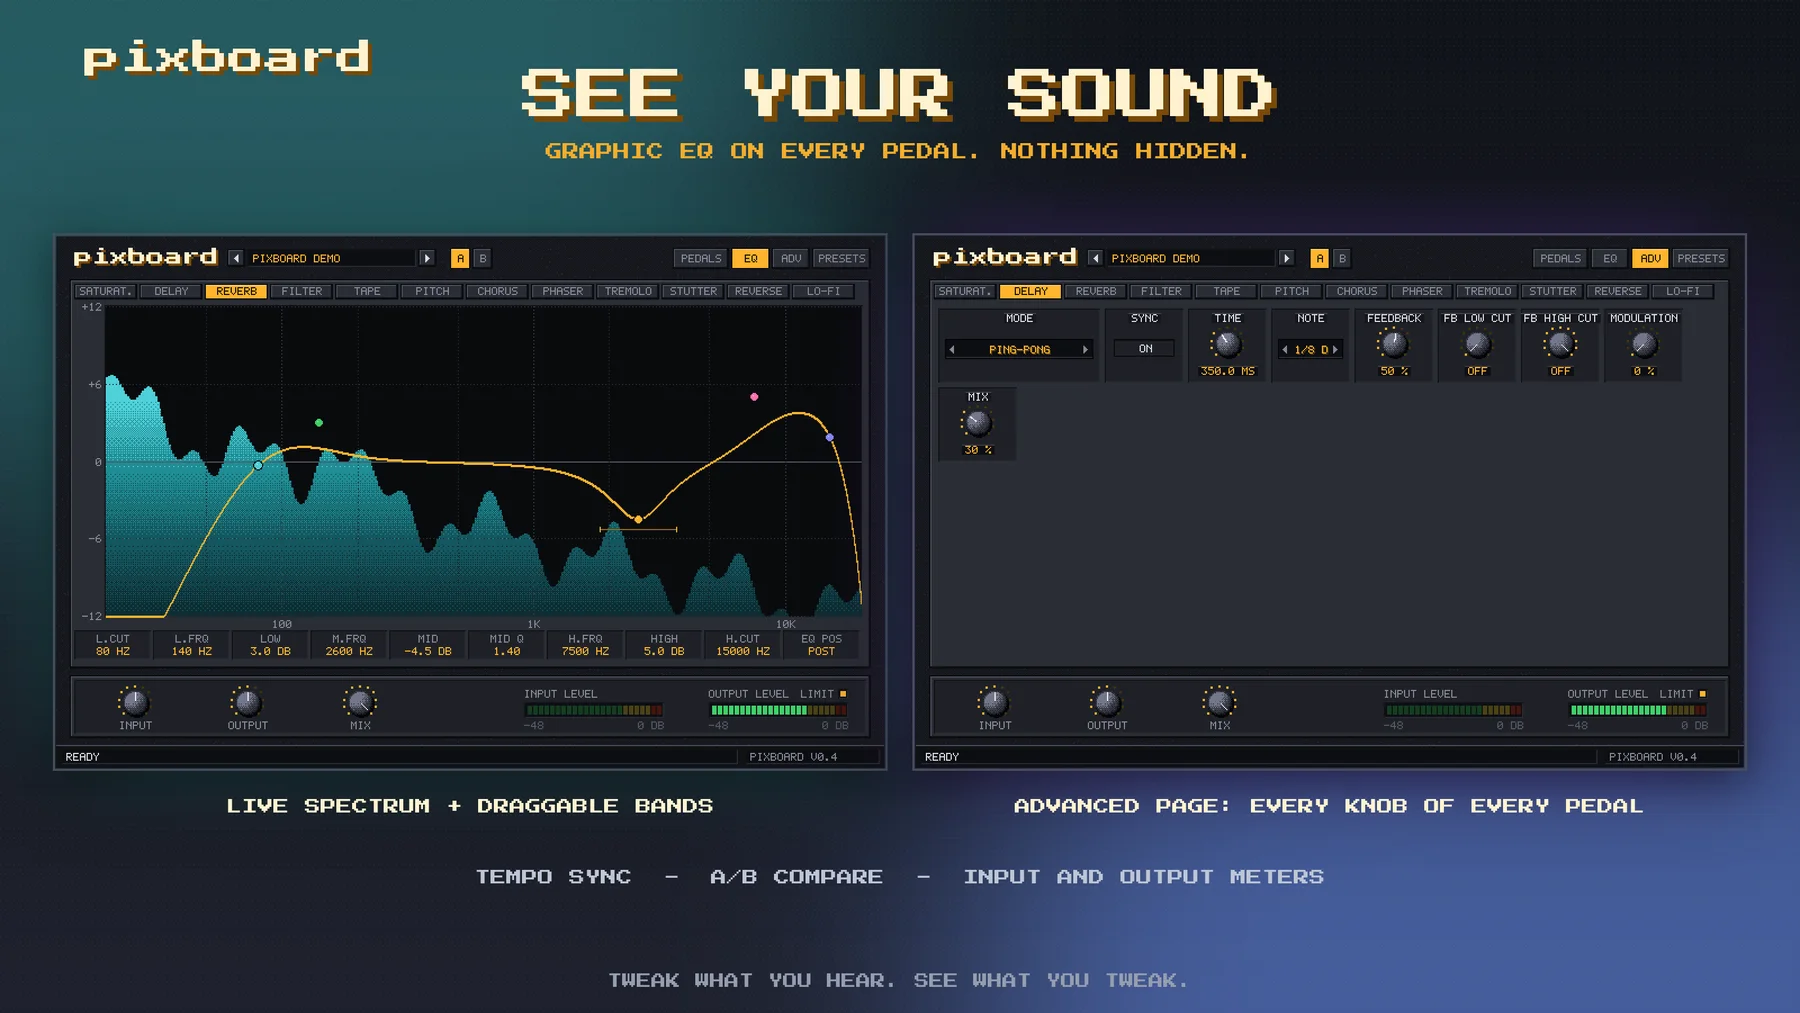Click the L.CUT 80 HZ value cell

113,645
